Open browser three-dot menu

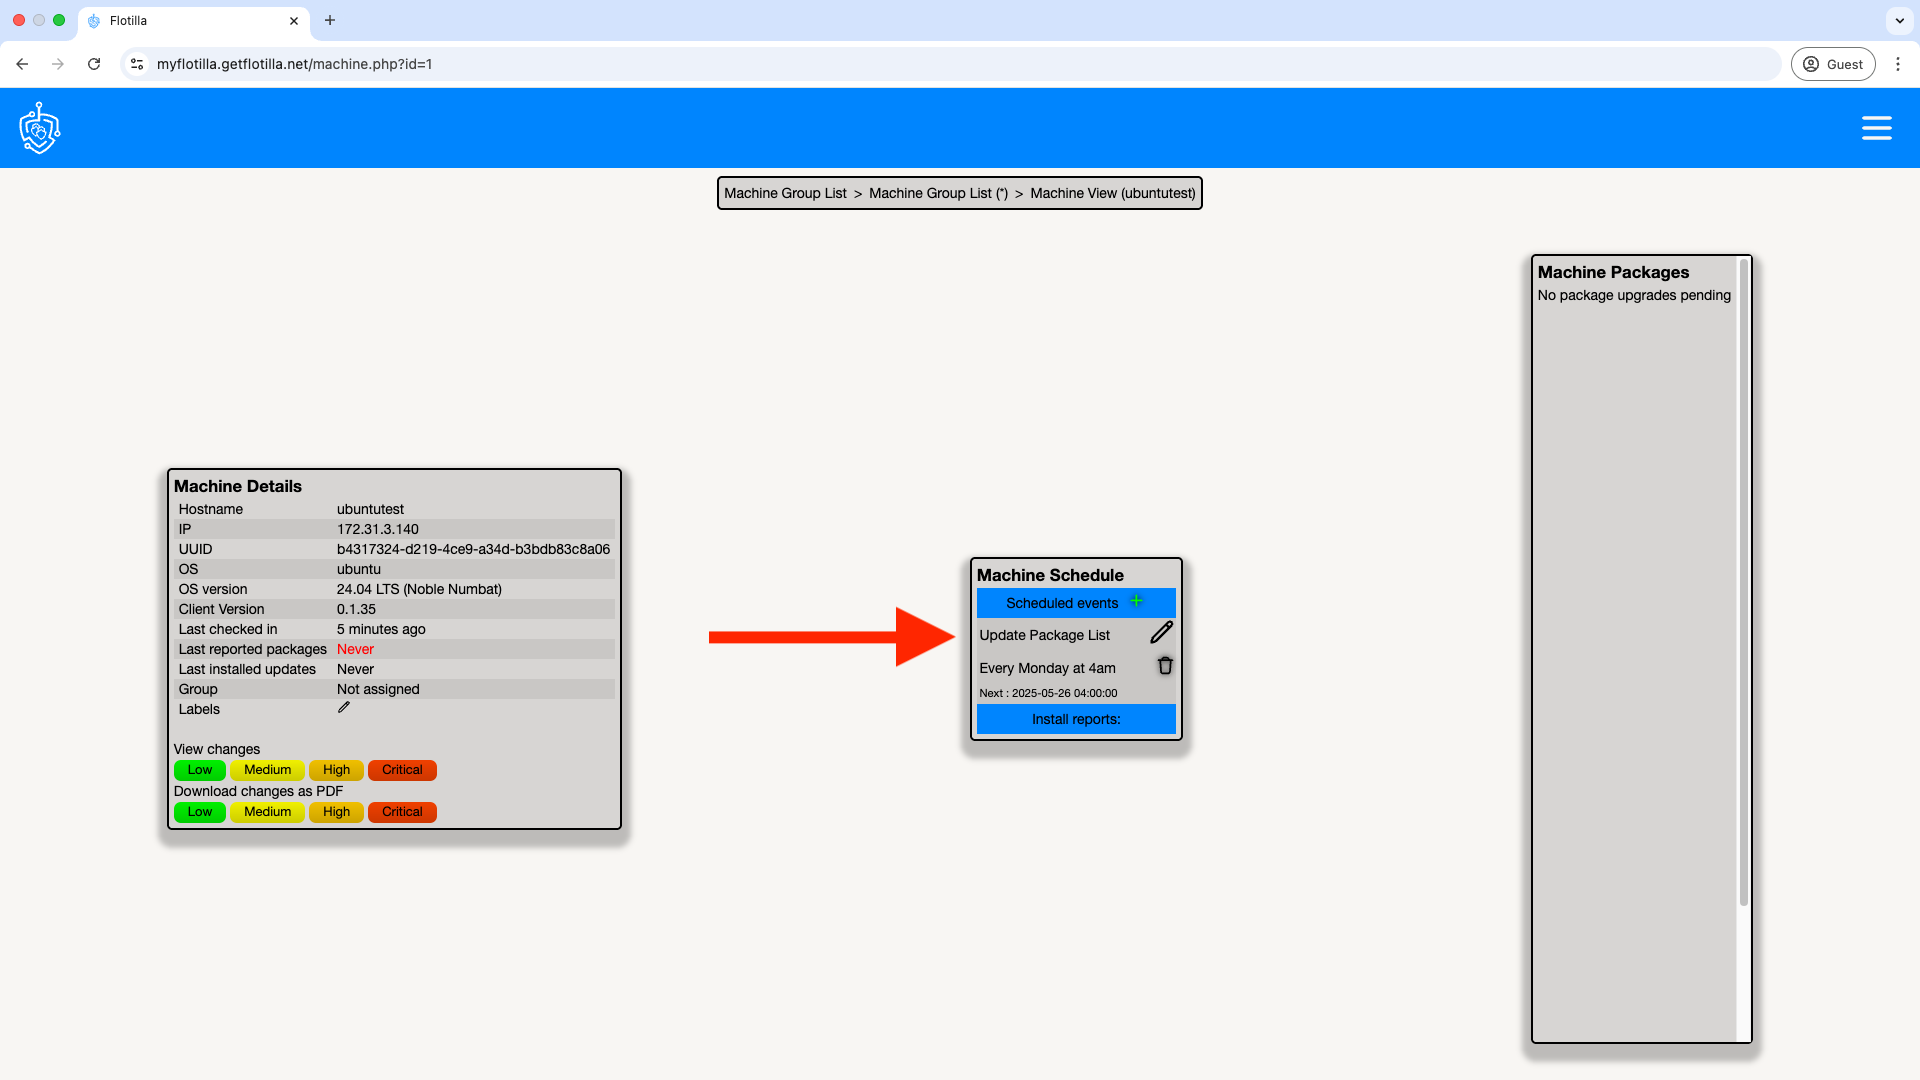1898,64
